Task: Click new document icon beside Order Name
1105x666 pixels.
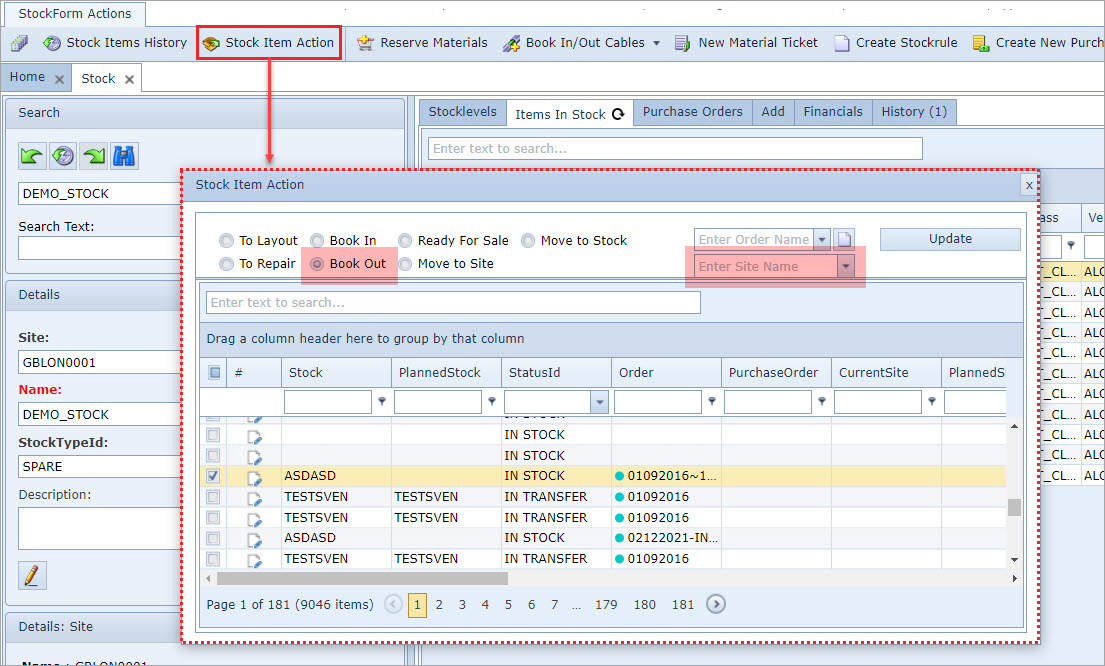Action: (844, 240)
